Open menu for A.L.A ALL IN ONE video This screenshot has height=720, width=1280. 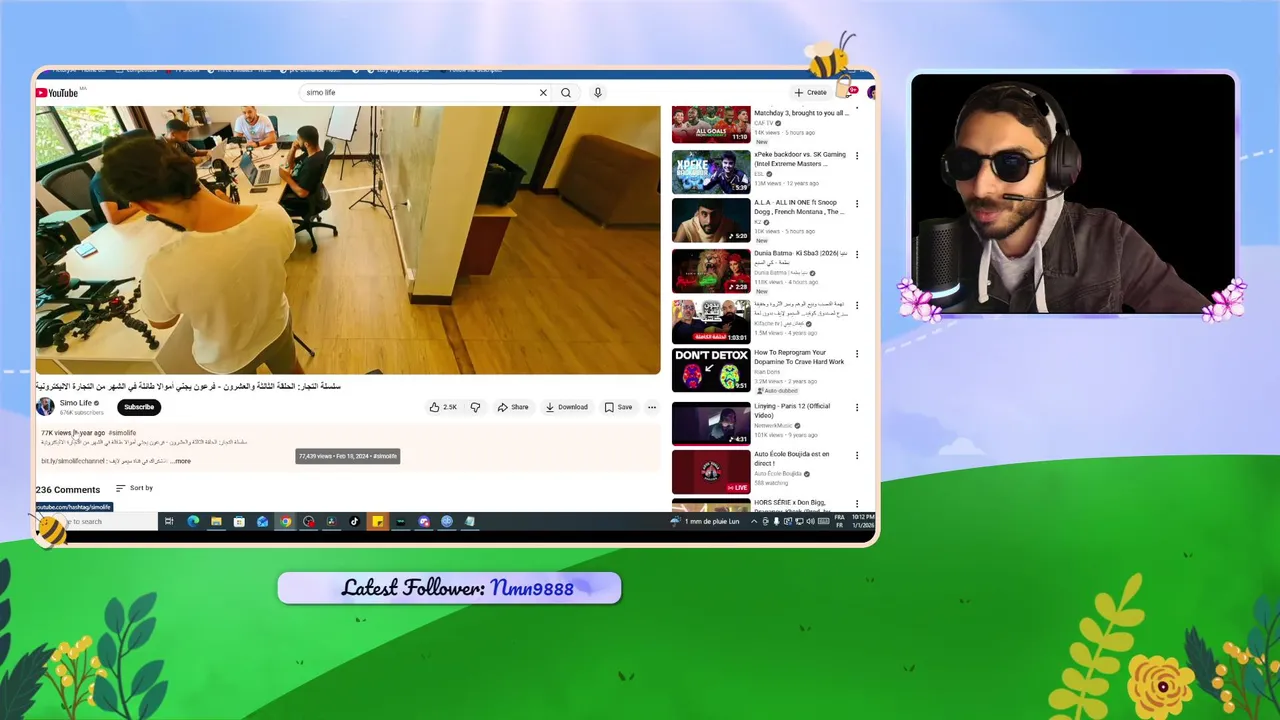click(x=857, y=204)
